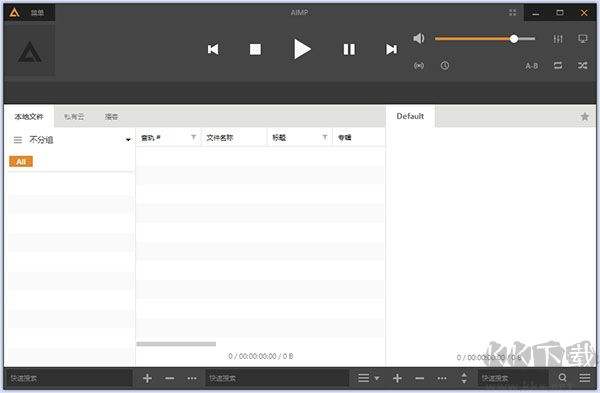Switch to the 播客 tab
This screenshot has height=393, width=600.
point(111,116)
